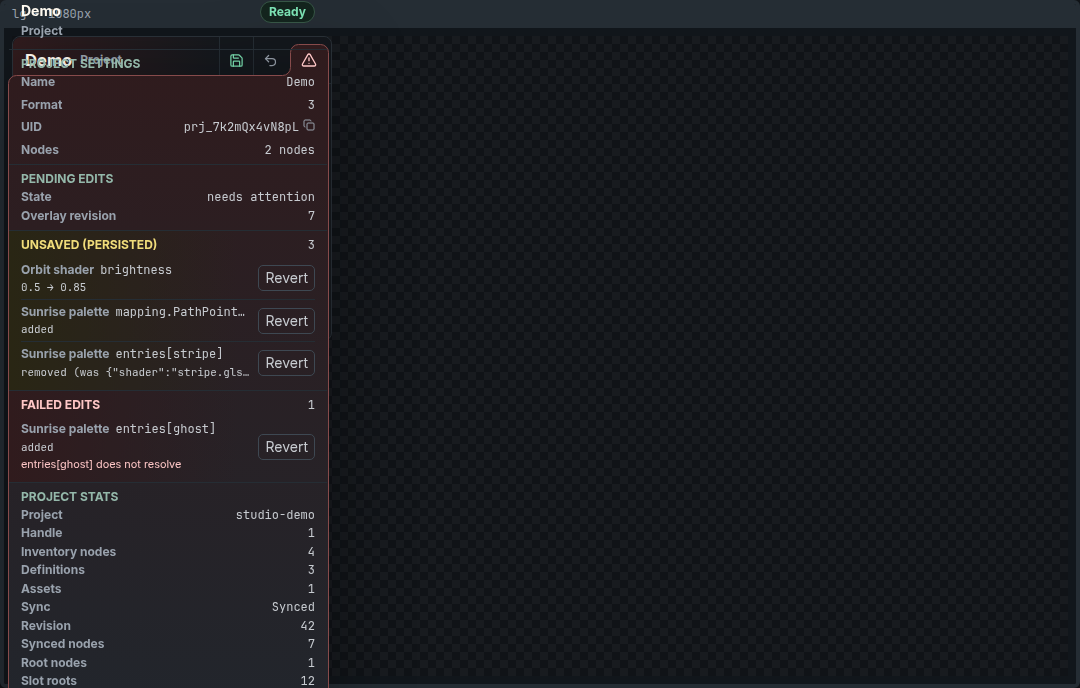Click the '0.5 → 0.85' brightness change text

pyautogui.click(x=54, y=288)
